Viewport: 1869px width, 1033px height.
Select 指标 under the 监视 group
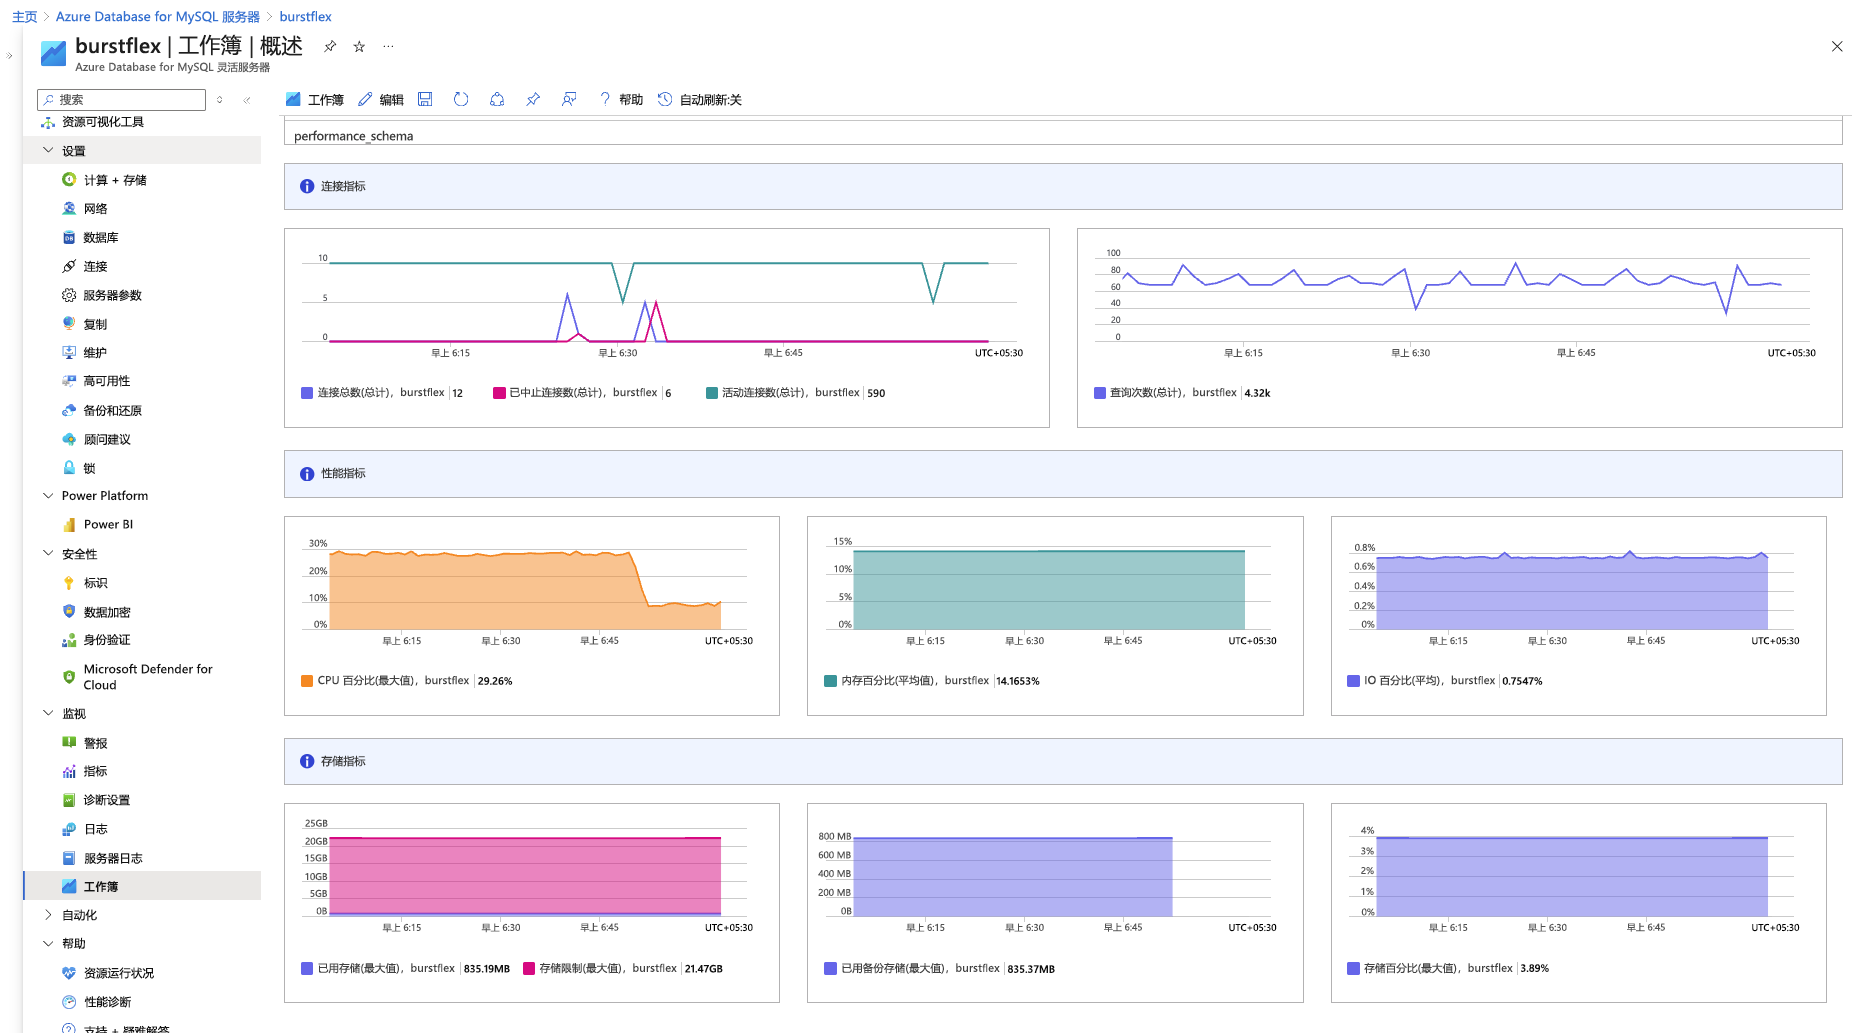tap(95, 771)
